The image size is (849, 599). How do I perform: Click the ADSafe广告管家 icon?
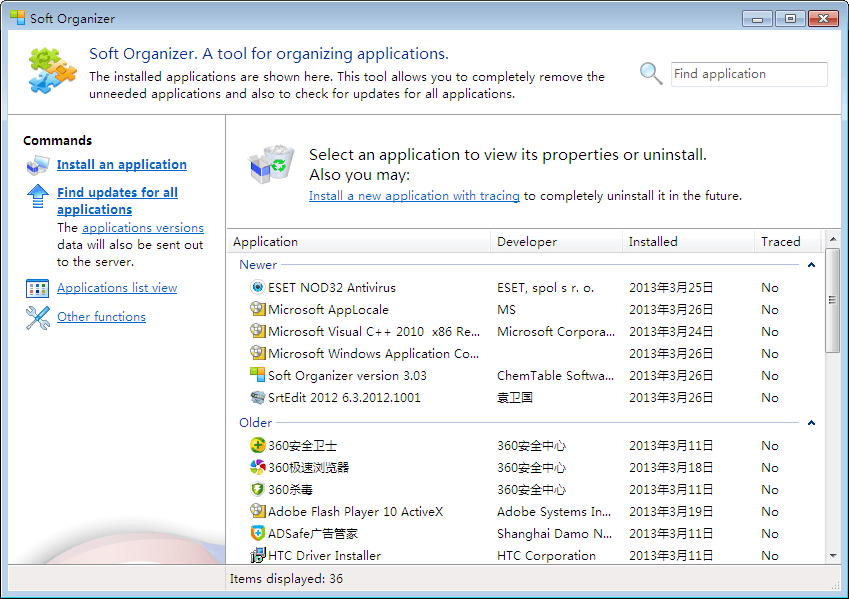point(257,533)
